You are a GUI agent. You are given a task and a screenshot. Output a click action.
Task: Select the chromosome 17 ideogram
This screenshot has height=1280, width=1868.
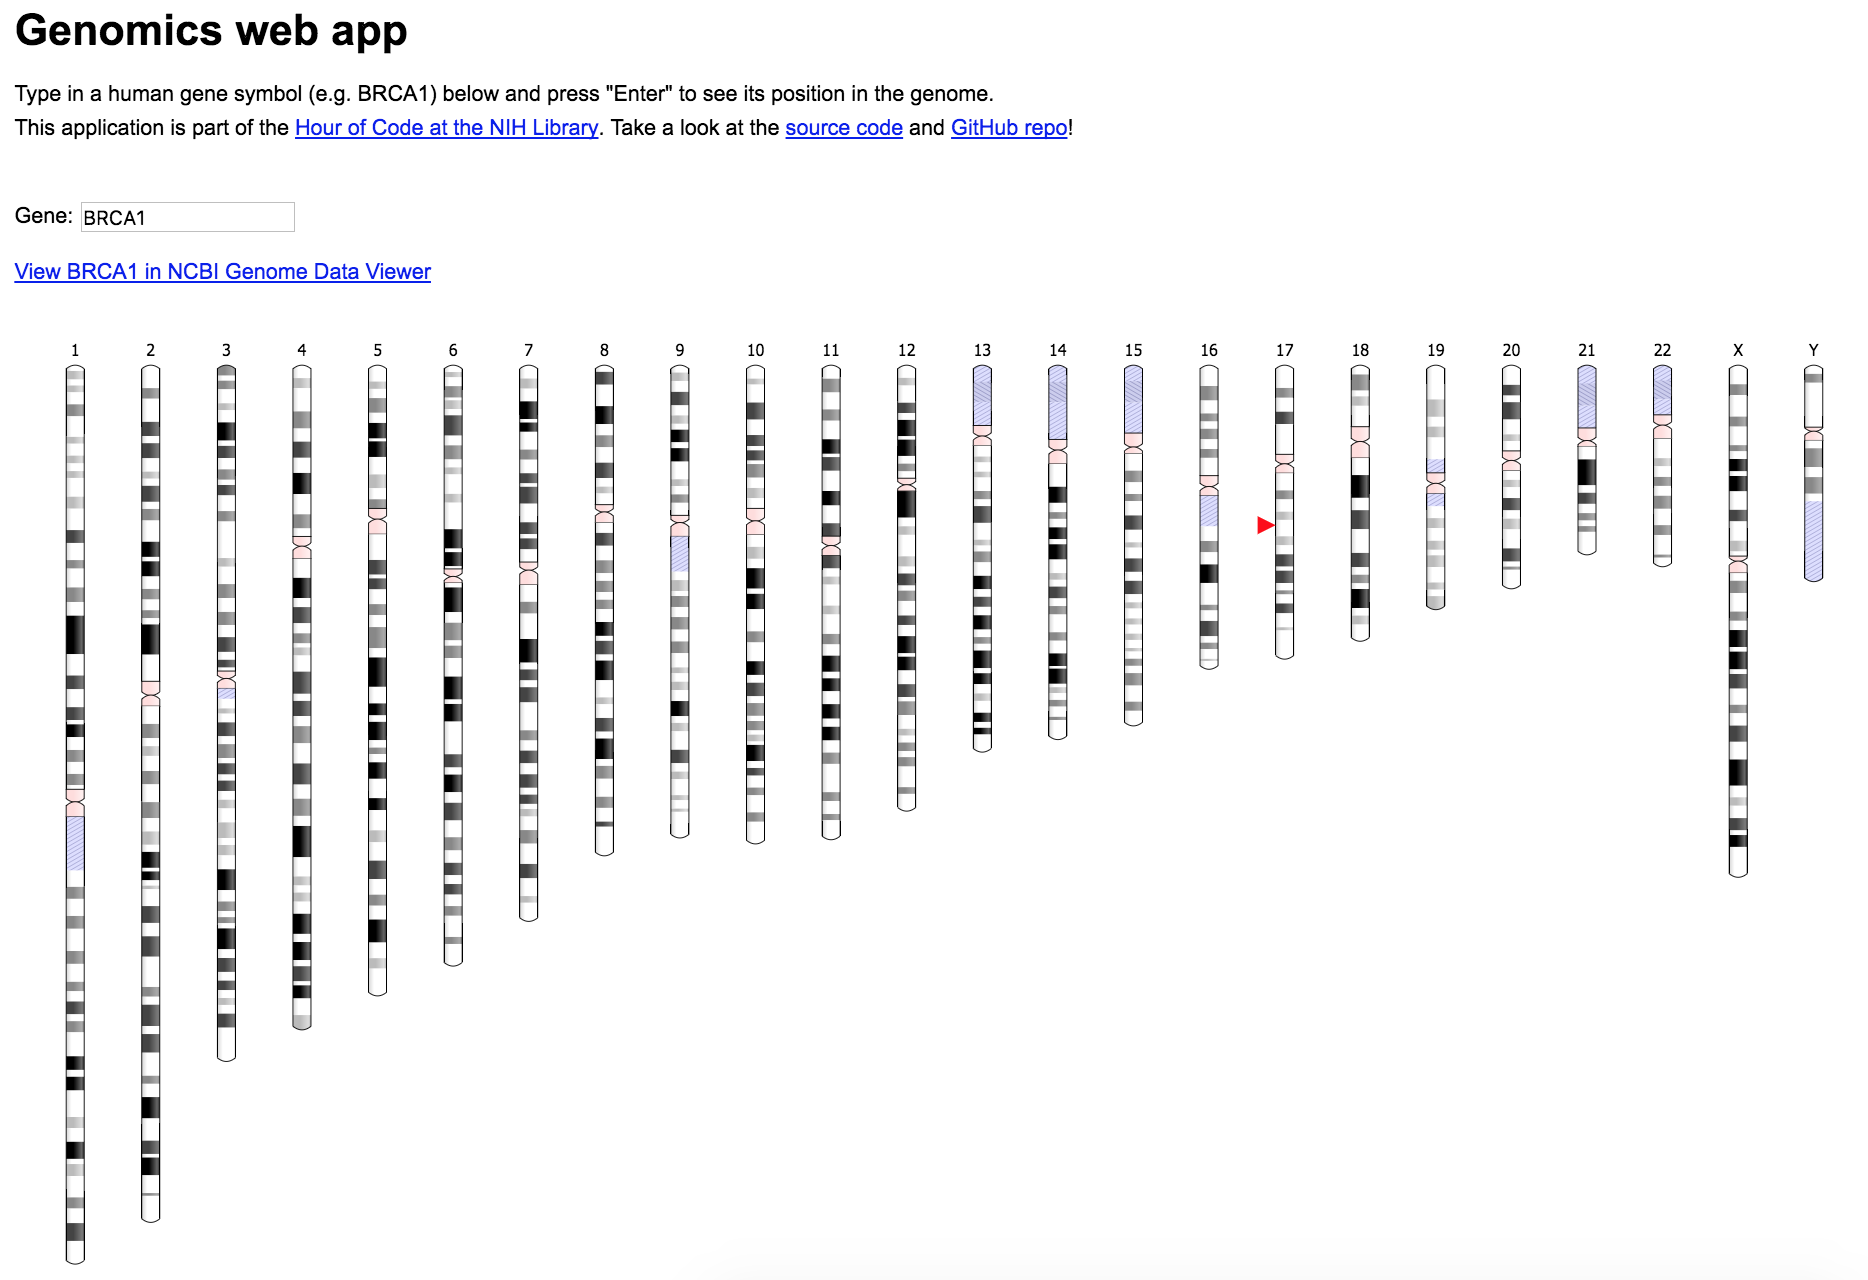pyautogui.click(x=1285, y=512)
